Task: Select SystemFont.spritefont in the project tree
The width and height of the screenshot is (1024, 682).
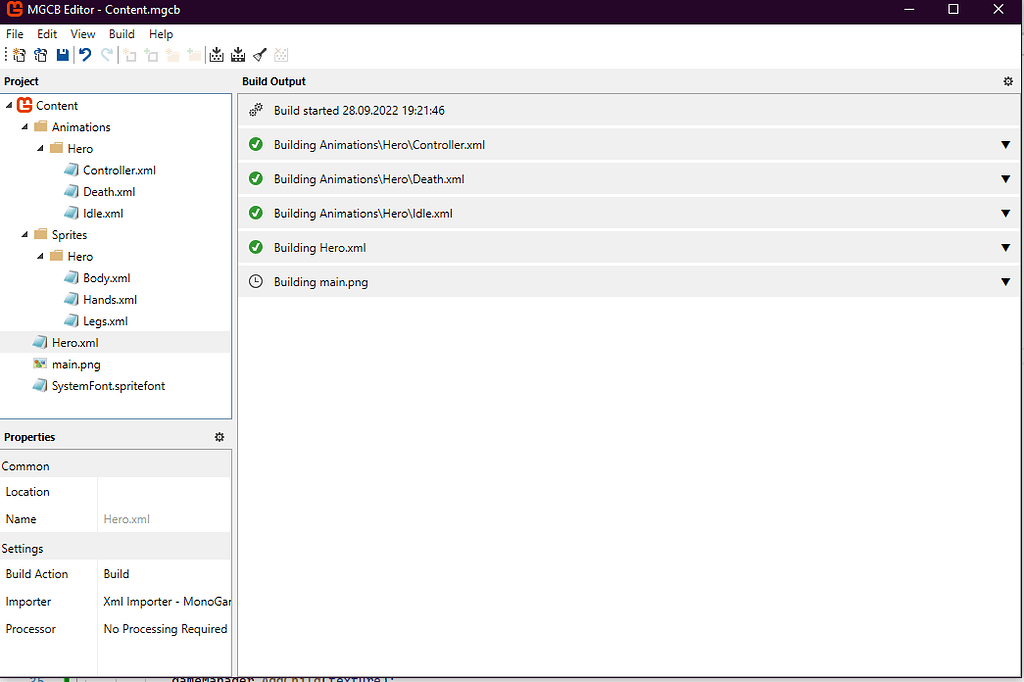Action: (111, 385)
